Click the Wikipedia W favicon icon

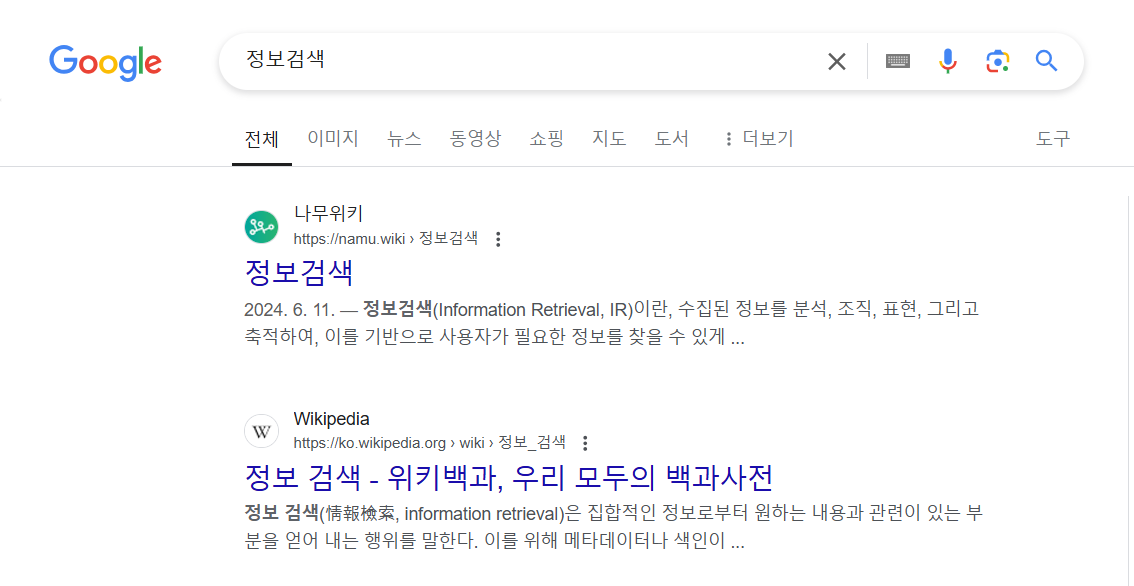pyautogui.click(x=261, y=431)
